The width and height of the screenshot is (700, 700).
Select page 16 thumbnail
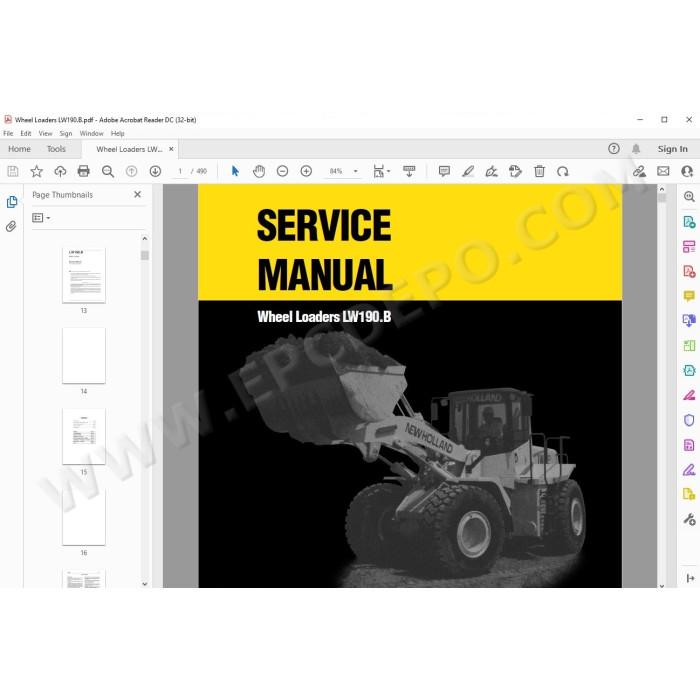coord(84,517)
